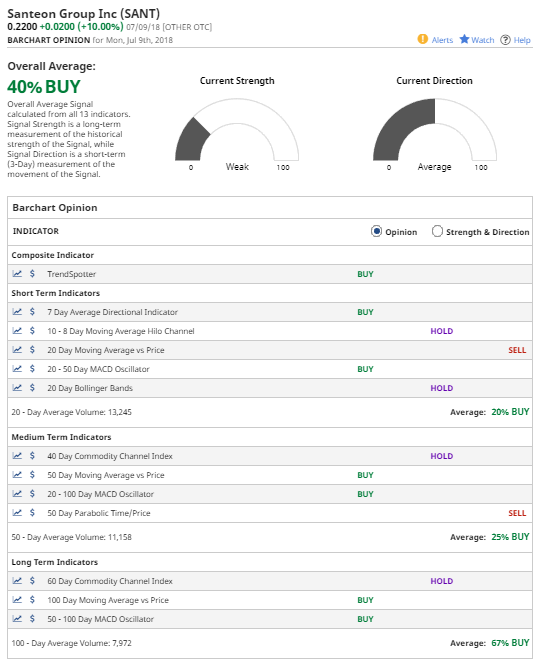The image size is (538, 666).
Task: Click the orange Alerts exclamation icon
Action: 423,39
